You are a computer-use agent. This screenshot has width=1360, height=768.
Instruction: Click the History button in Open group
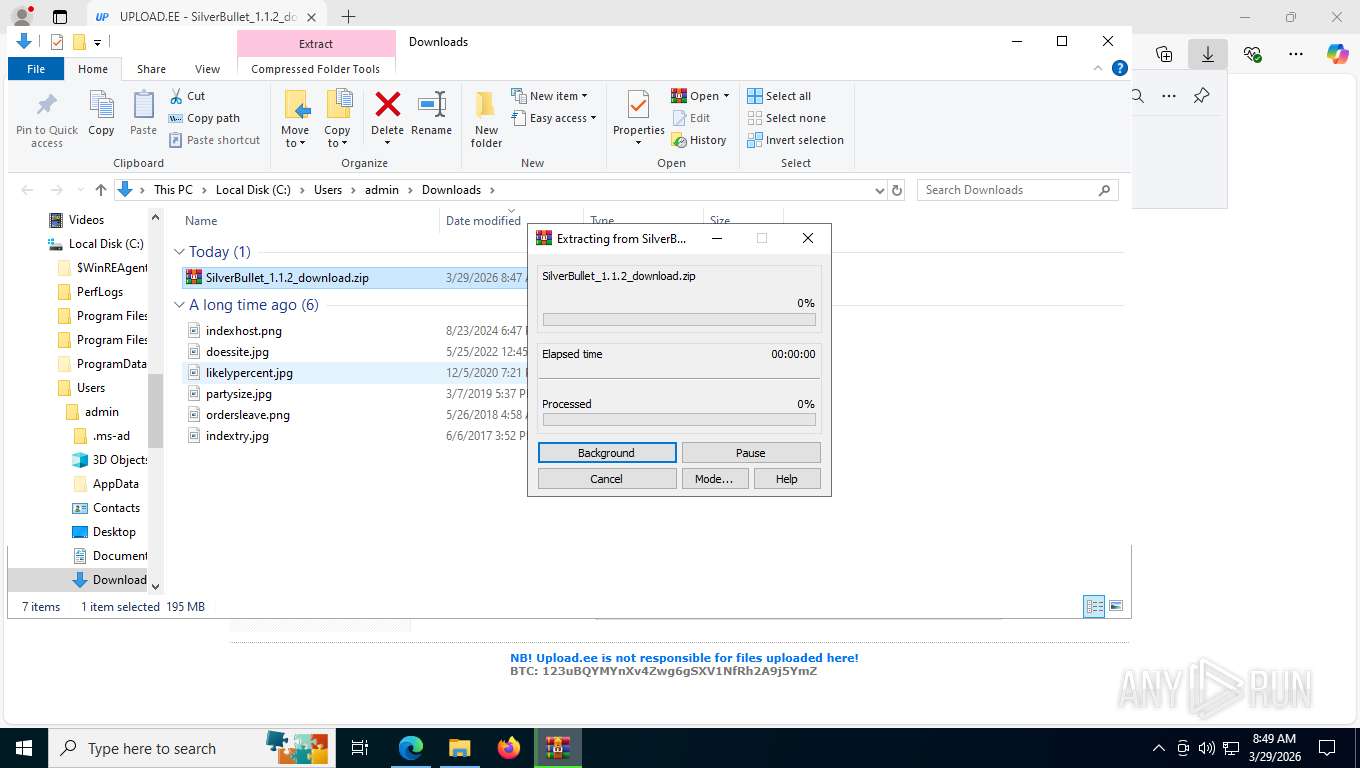click(x=699, y=140)
